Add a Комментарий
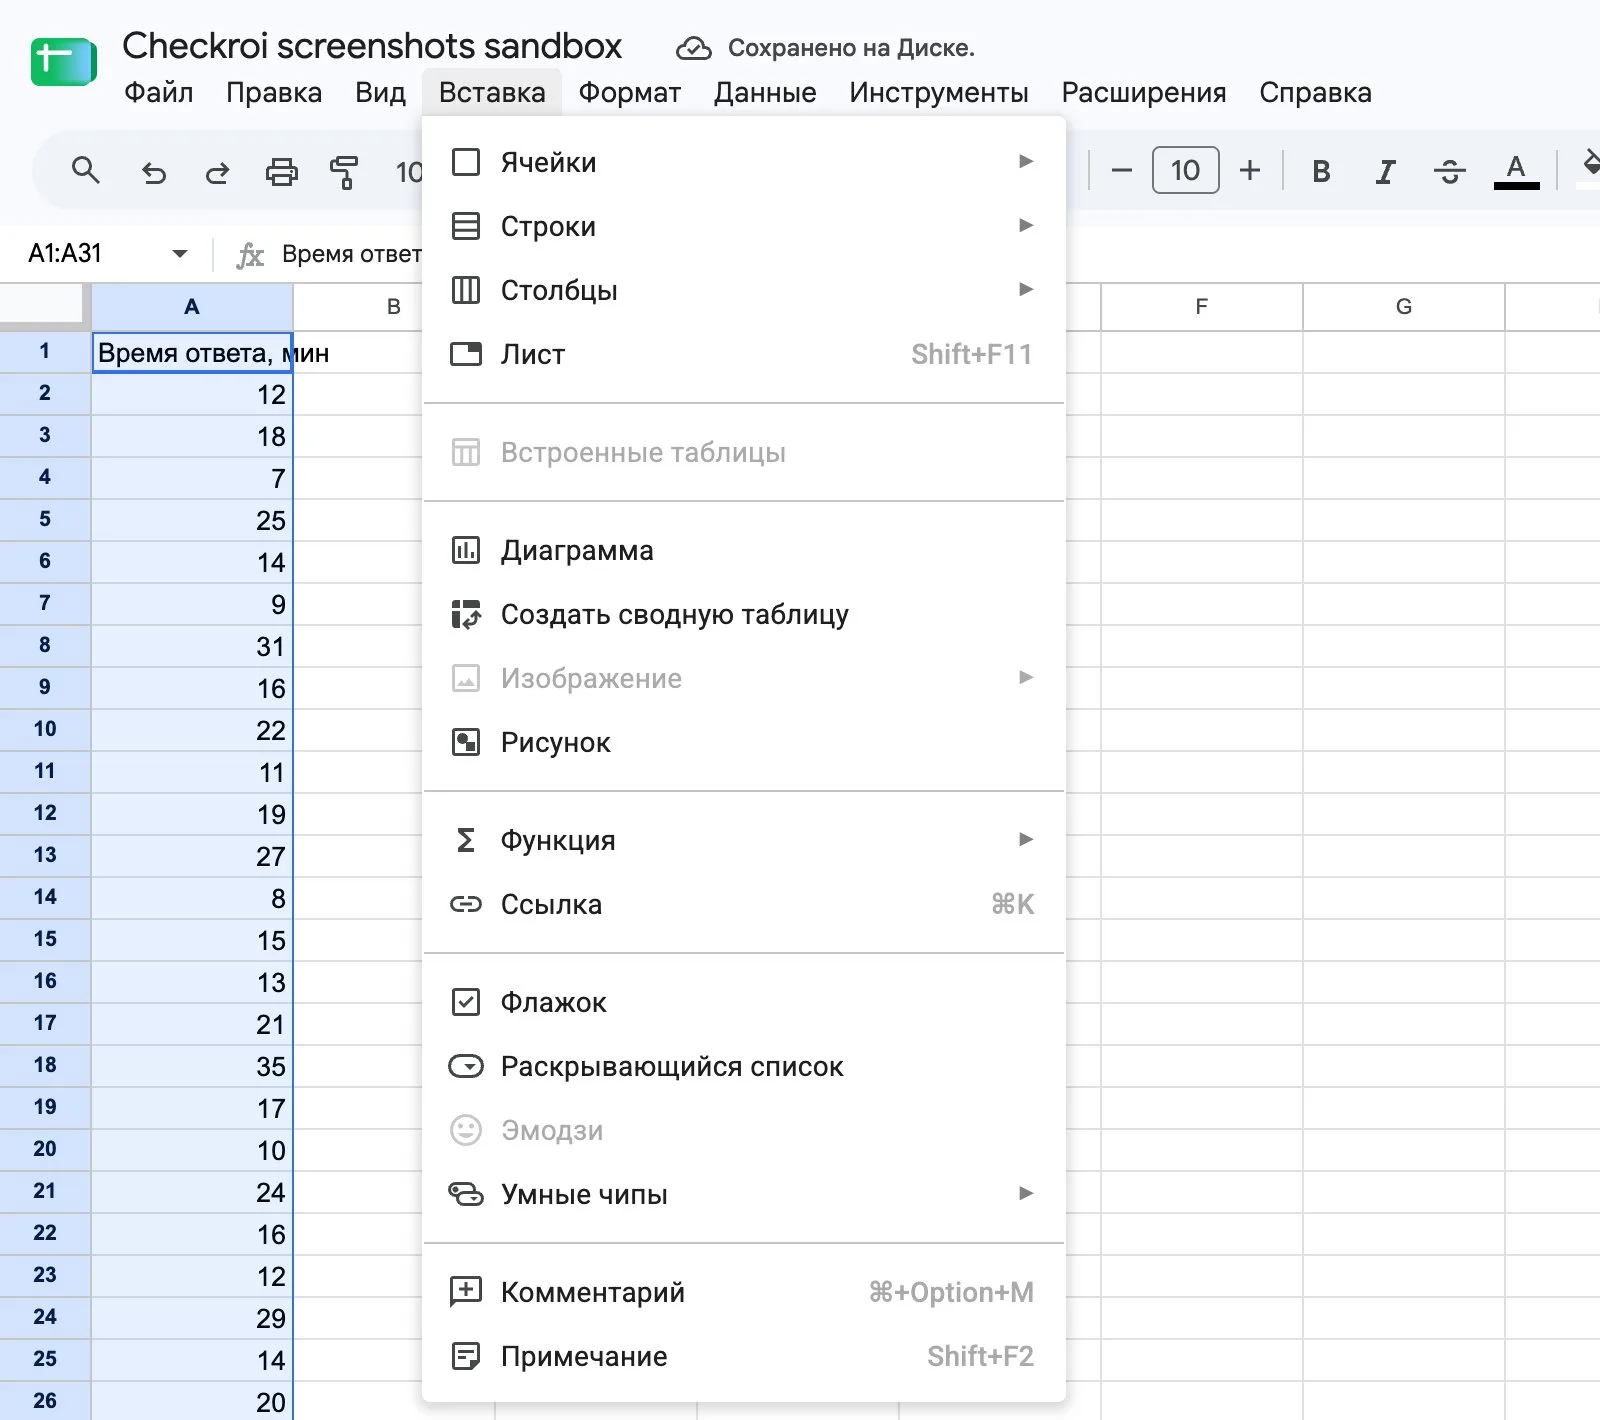Image resolution: width=1600 pixels, height=1420 pixels. click(x=743, y=1292)
